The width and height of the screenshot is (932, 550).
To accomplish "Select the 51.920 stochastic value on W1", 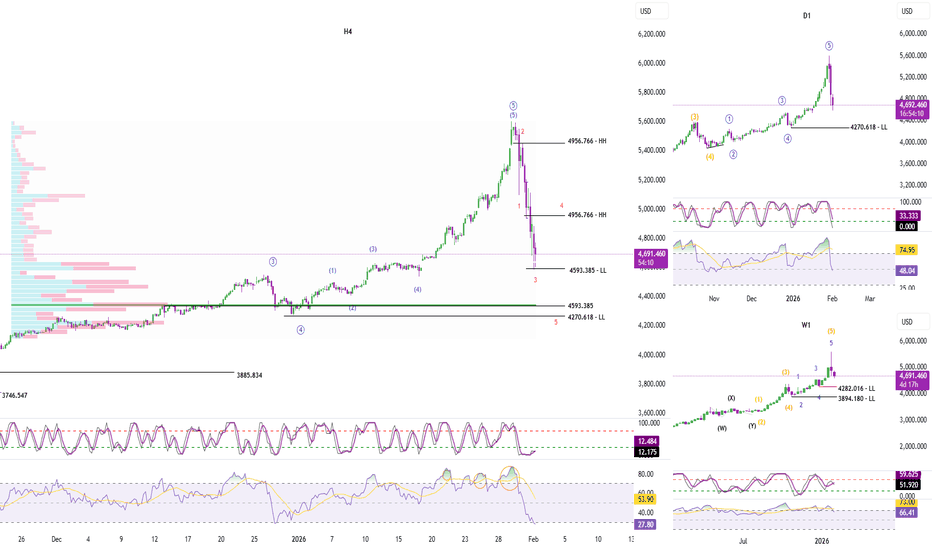I will pyautogui.click(x=907, y=485).
